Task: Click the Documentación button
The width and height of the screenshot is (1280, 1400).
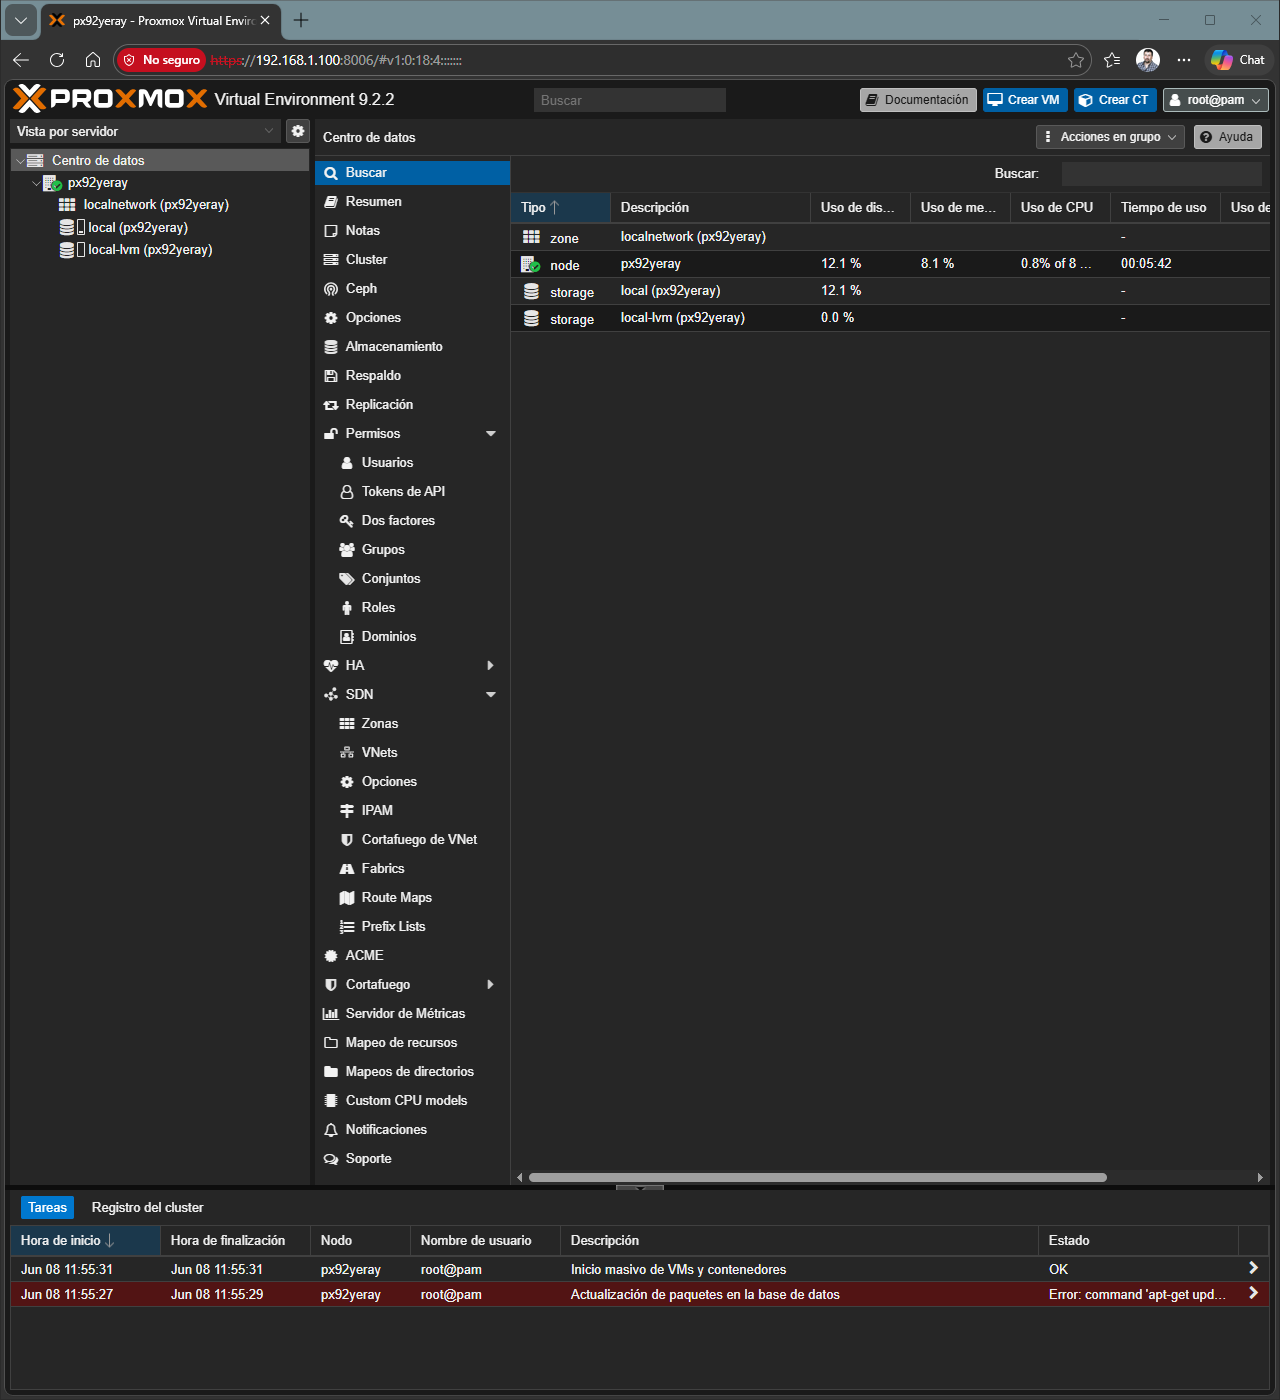Action: point(918,100)
